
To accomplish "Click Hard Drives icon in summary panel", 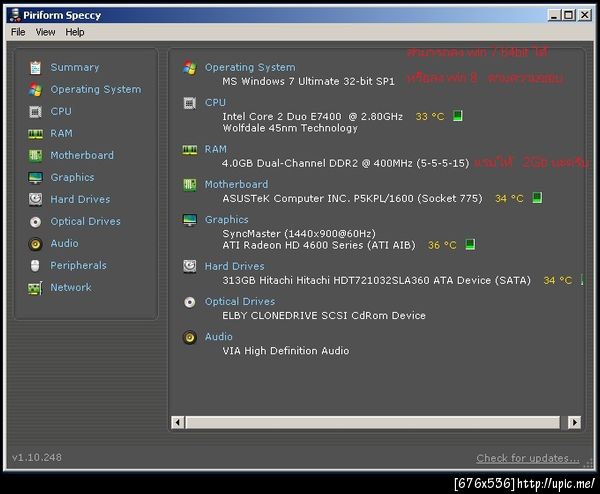I will coord(190,266).
